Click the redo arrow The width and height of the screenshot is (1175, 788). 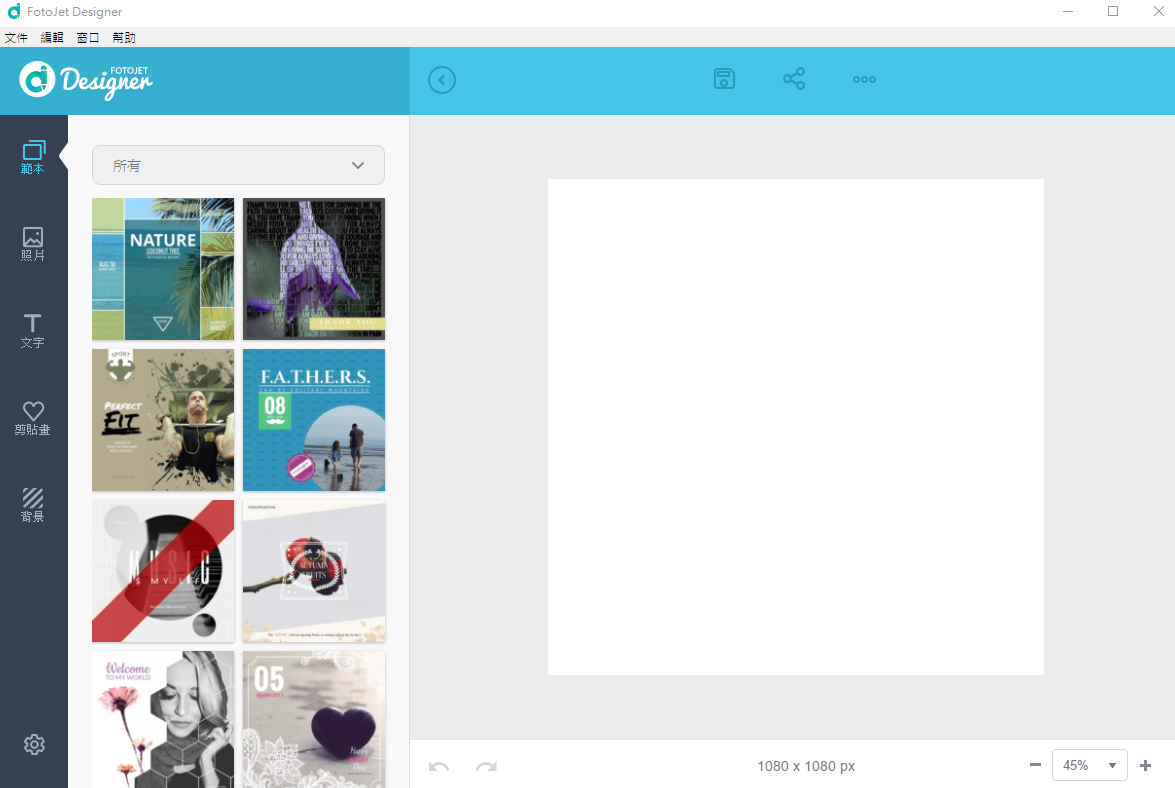coord(486,766)
